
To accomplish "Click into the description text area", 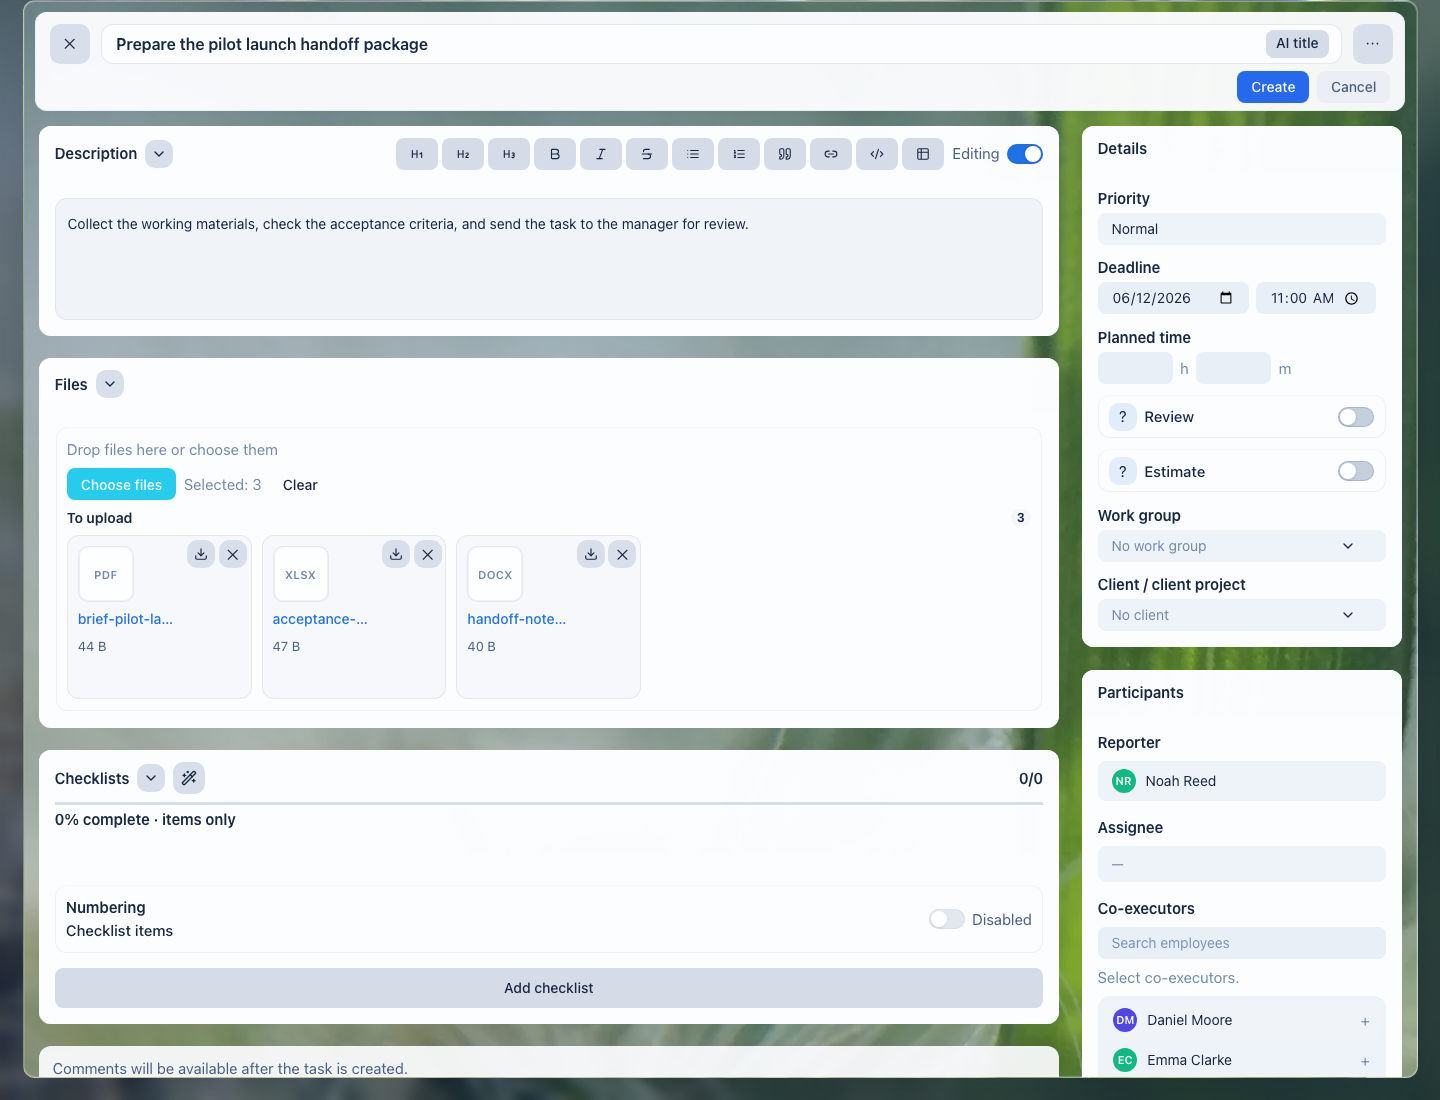I will [548, 259].
